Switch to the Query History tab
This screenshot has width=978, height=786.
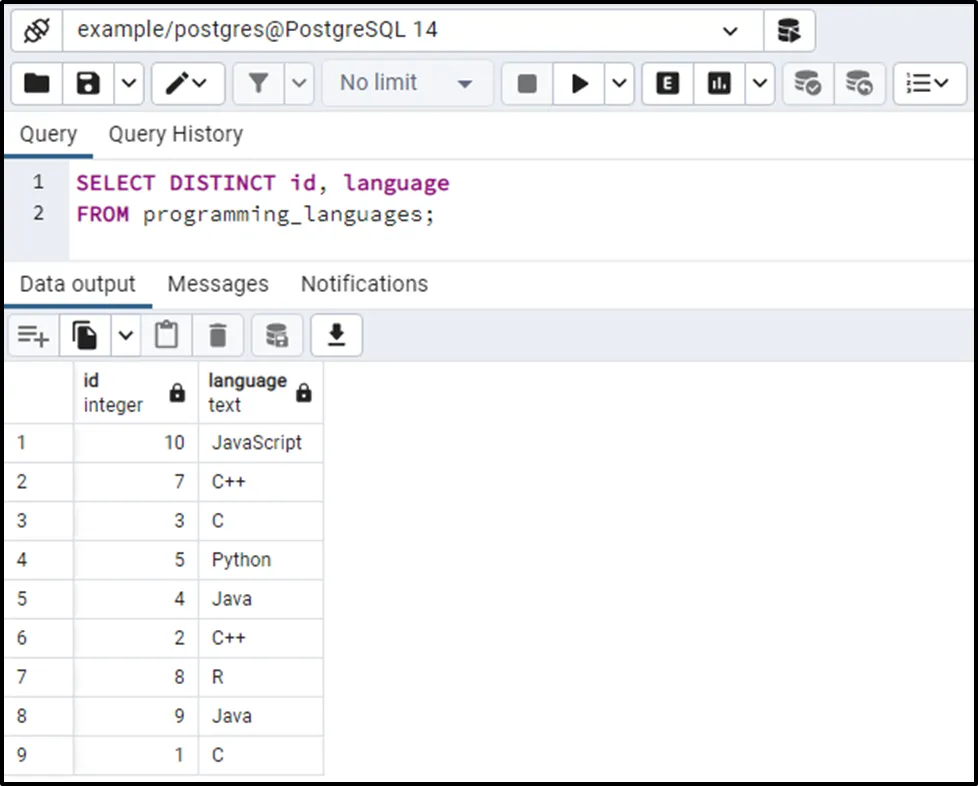click(176, 134)
